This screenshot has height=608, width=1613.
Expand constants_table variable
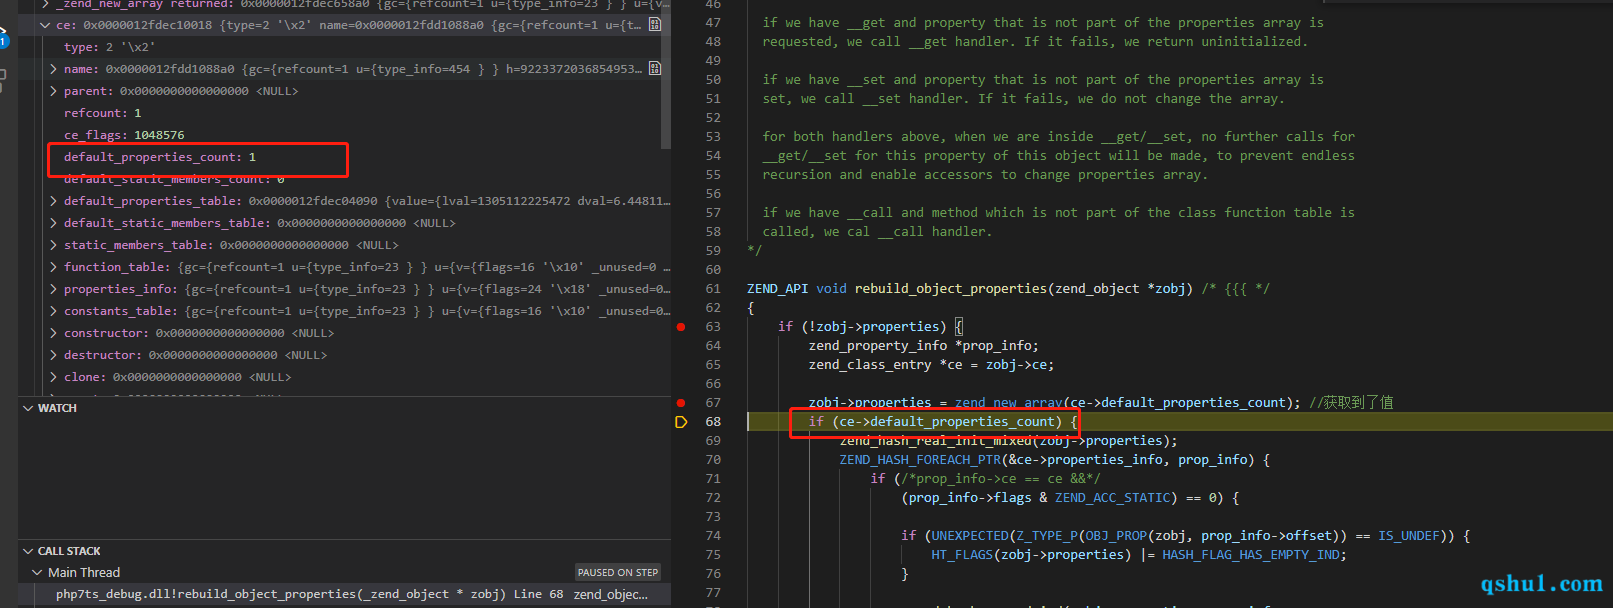(53, 311)
